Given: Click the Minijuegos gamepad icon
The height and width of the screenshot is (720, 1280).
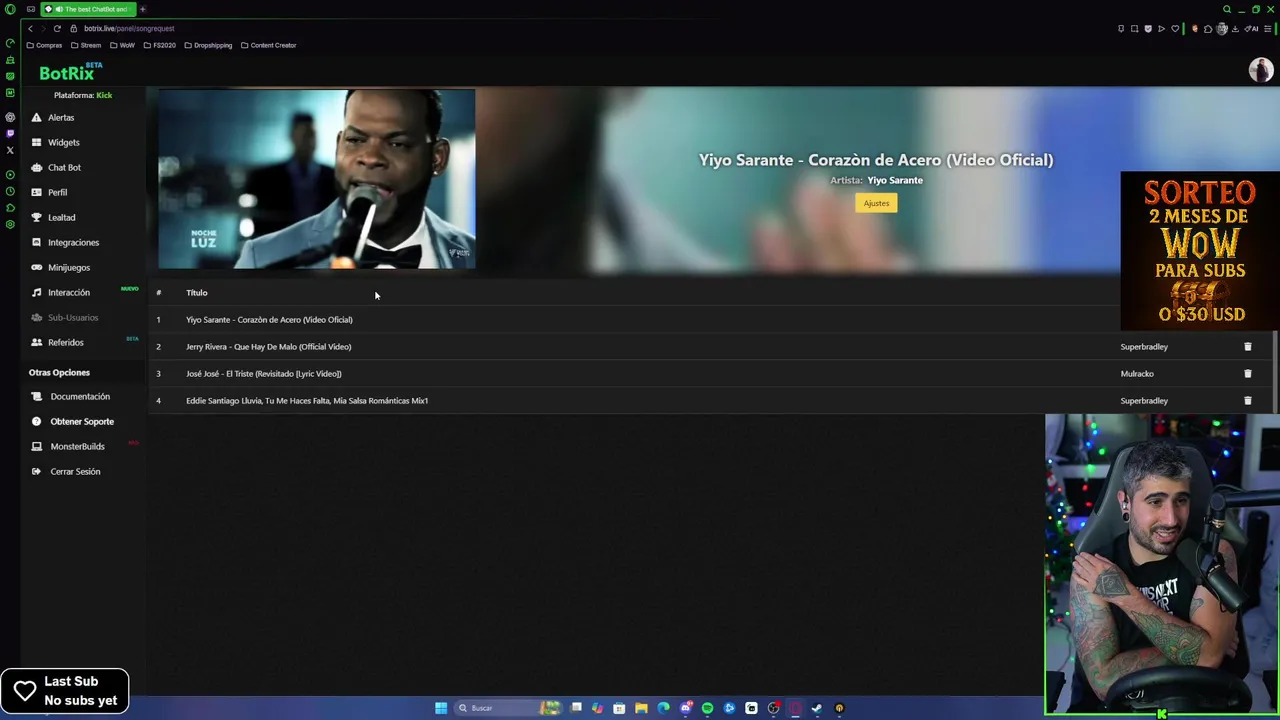Looking at the screenshot, I should click(37, 267).
